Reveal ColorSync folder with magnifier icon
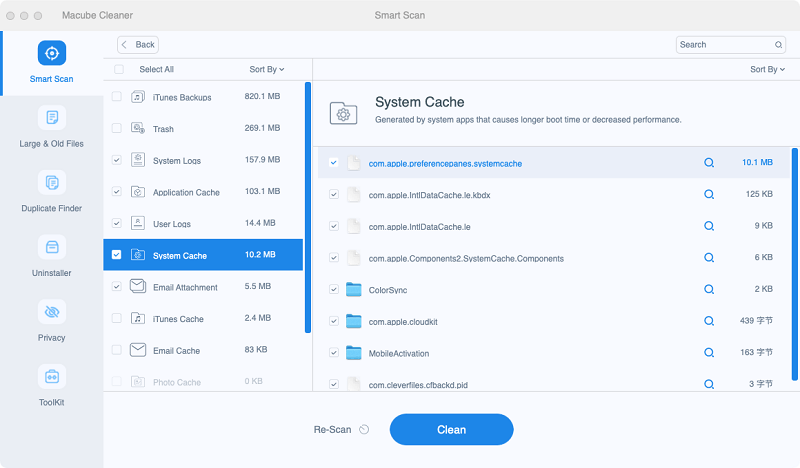The image size is (800, 468). click(709, 289)
